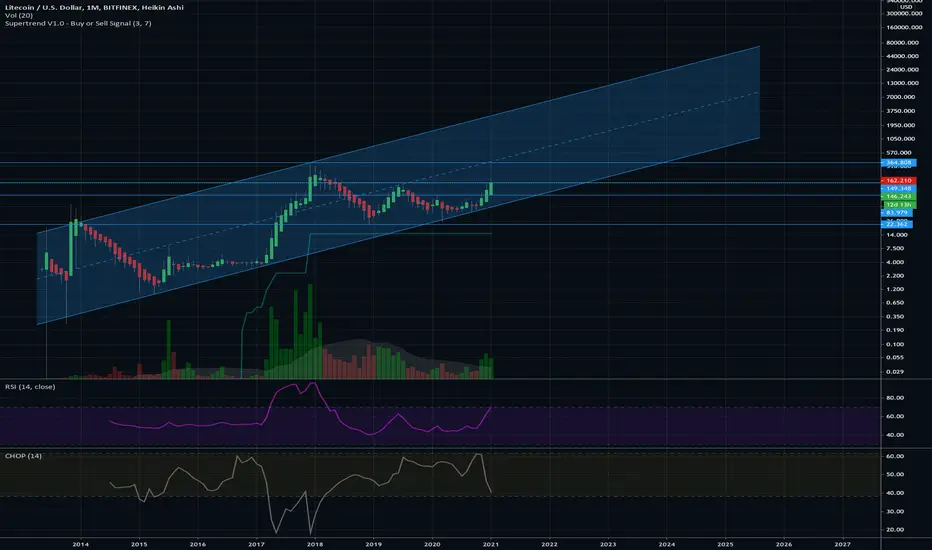Click the 2017 label on time axis
The image size is (932, 550).
[256, 544]
